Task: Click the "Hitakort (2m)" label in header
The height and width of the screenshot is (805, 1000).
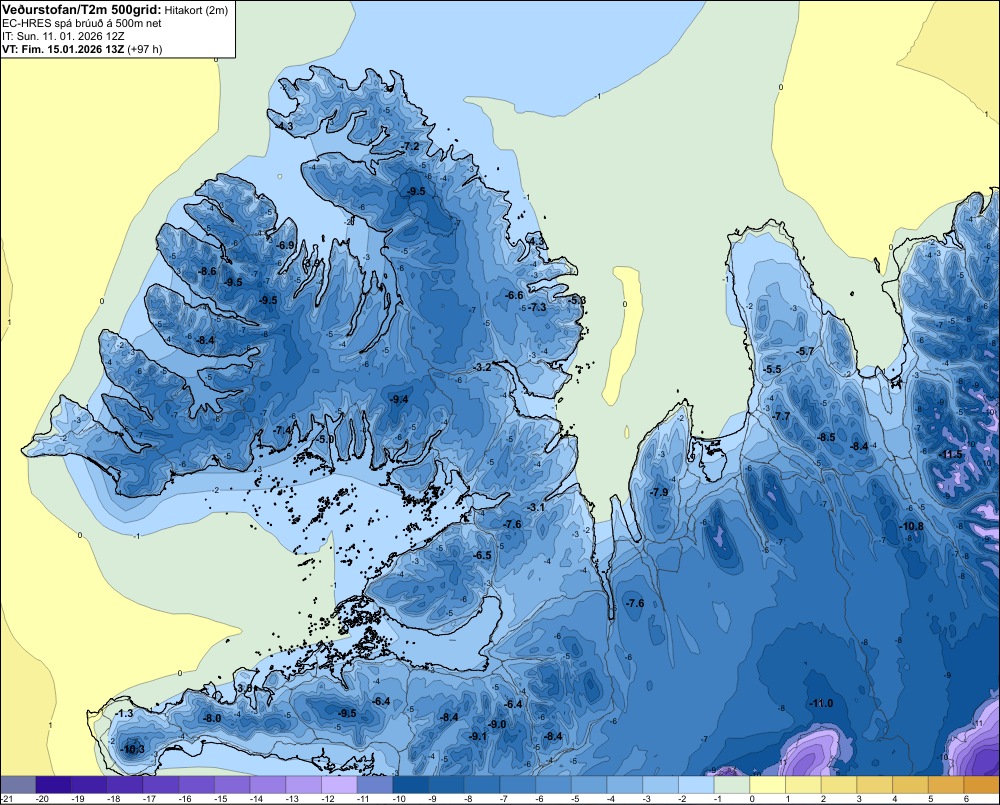Action: pyautogui.click(x=196, y=10)
